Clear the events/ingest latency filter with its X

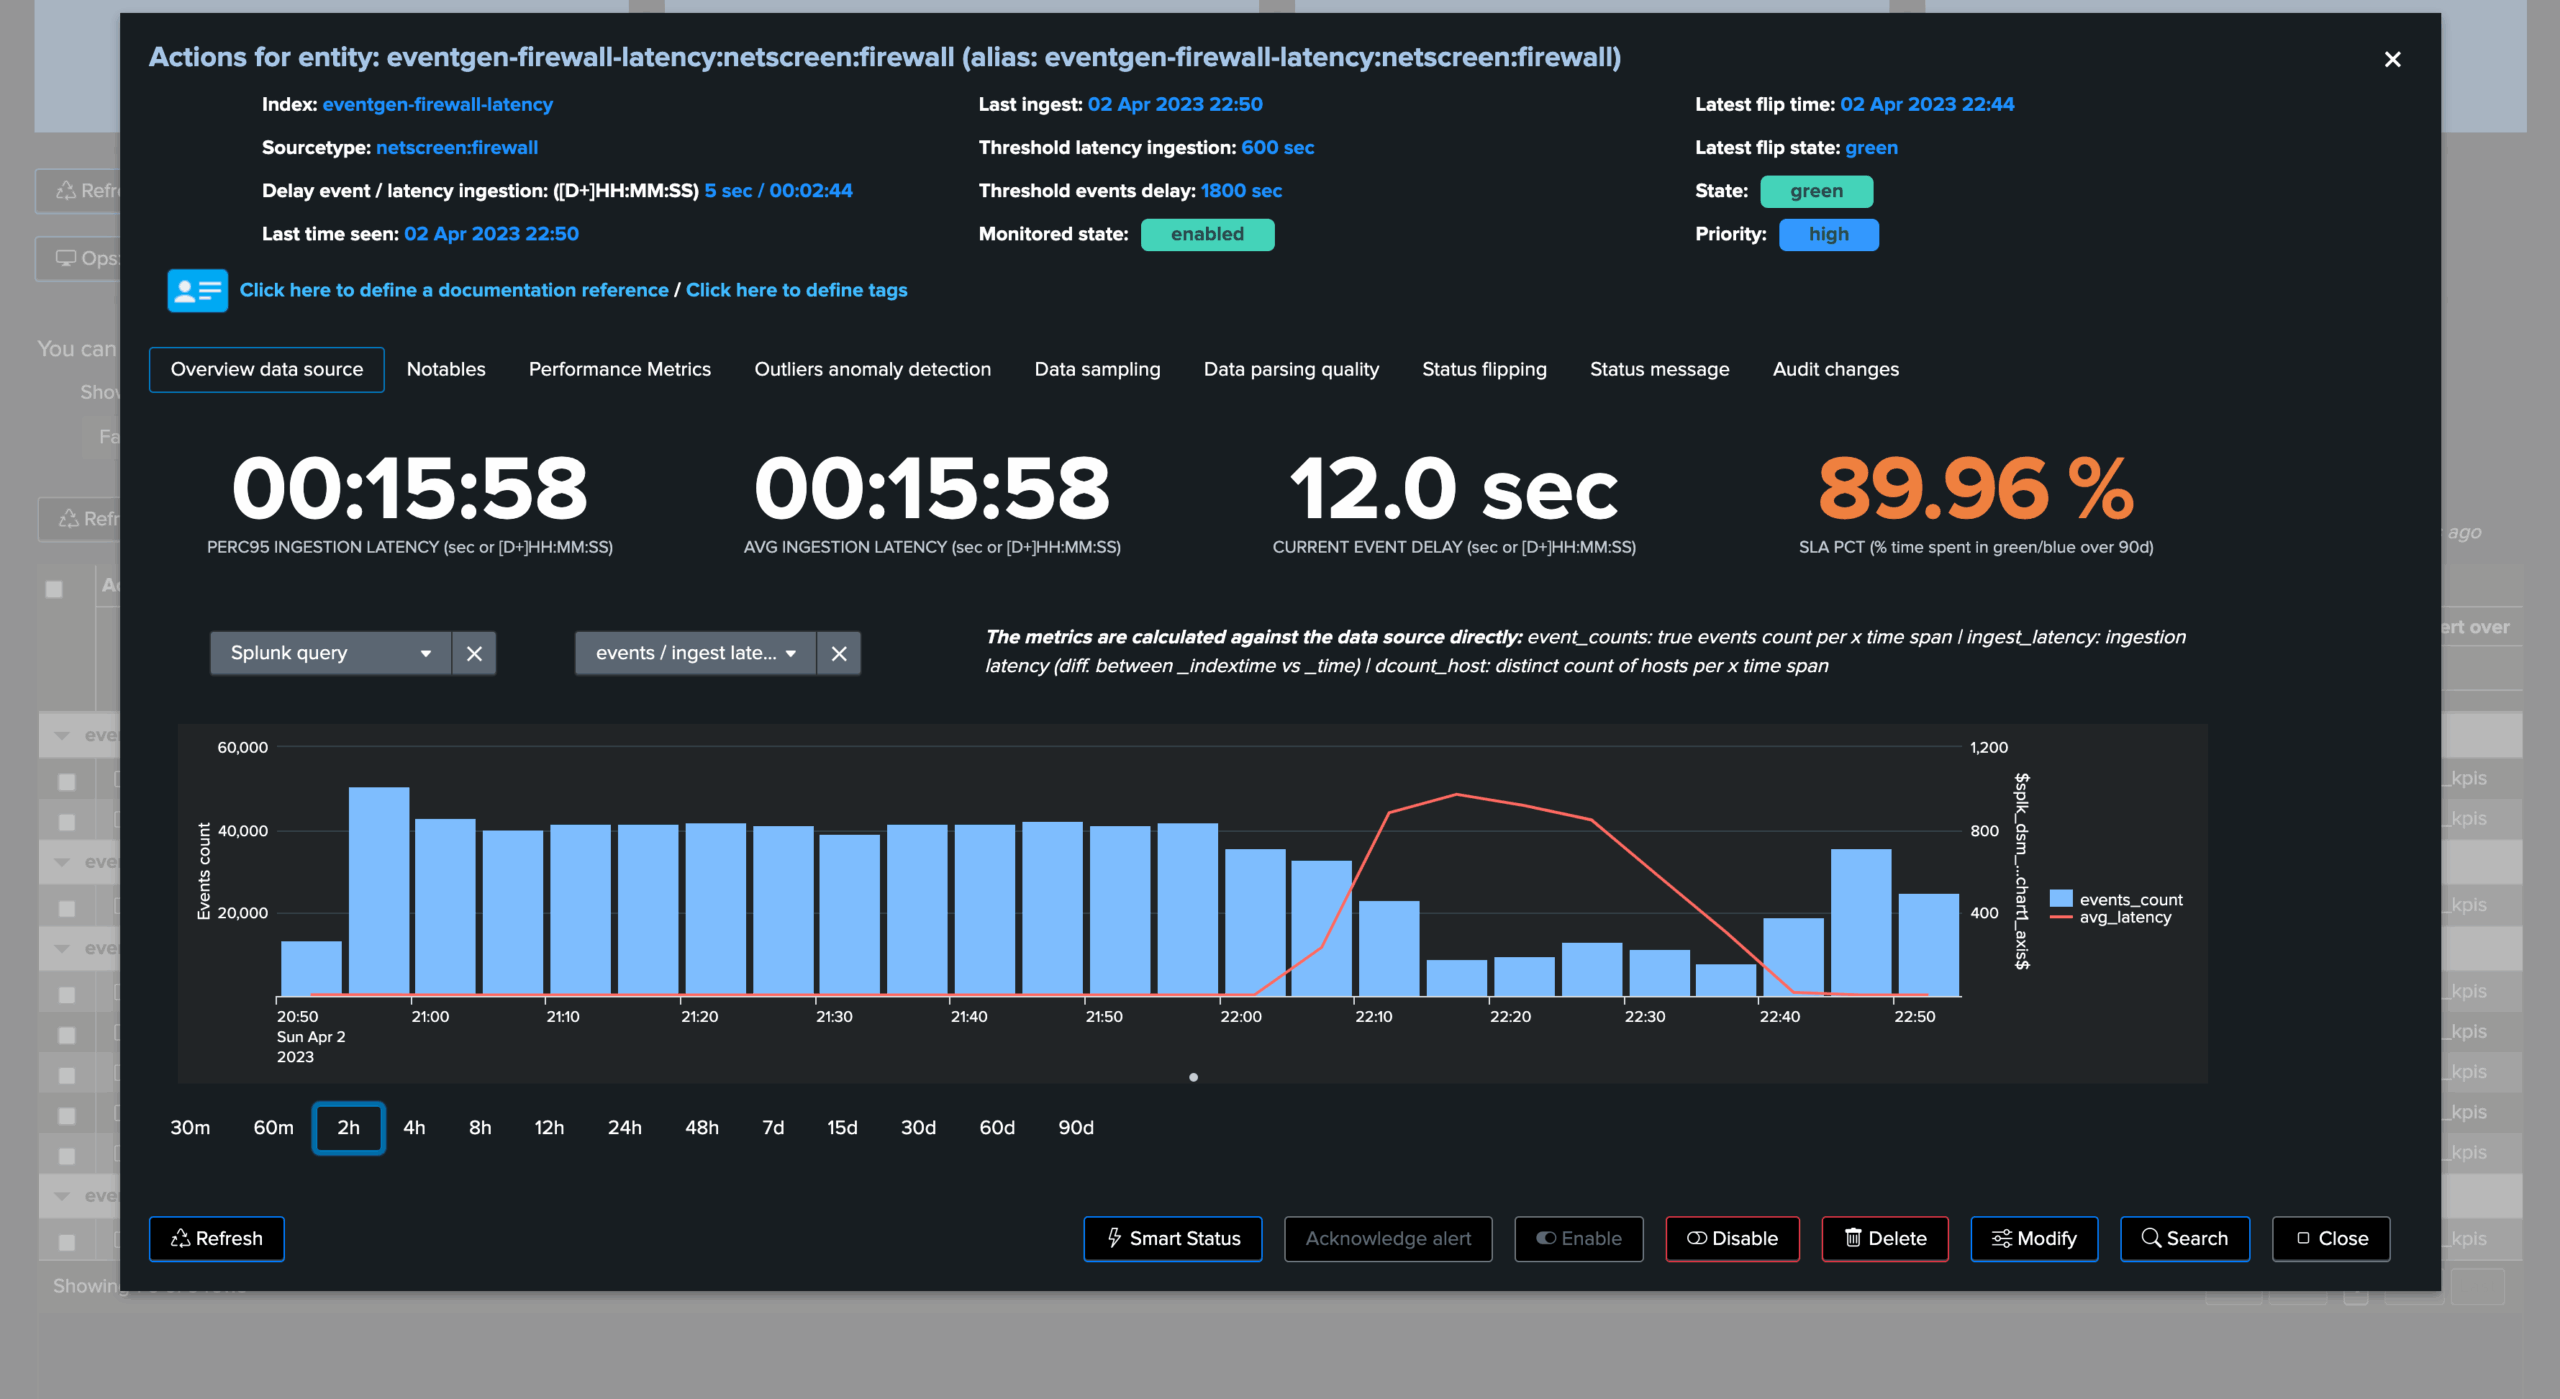pos(839,653)
